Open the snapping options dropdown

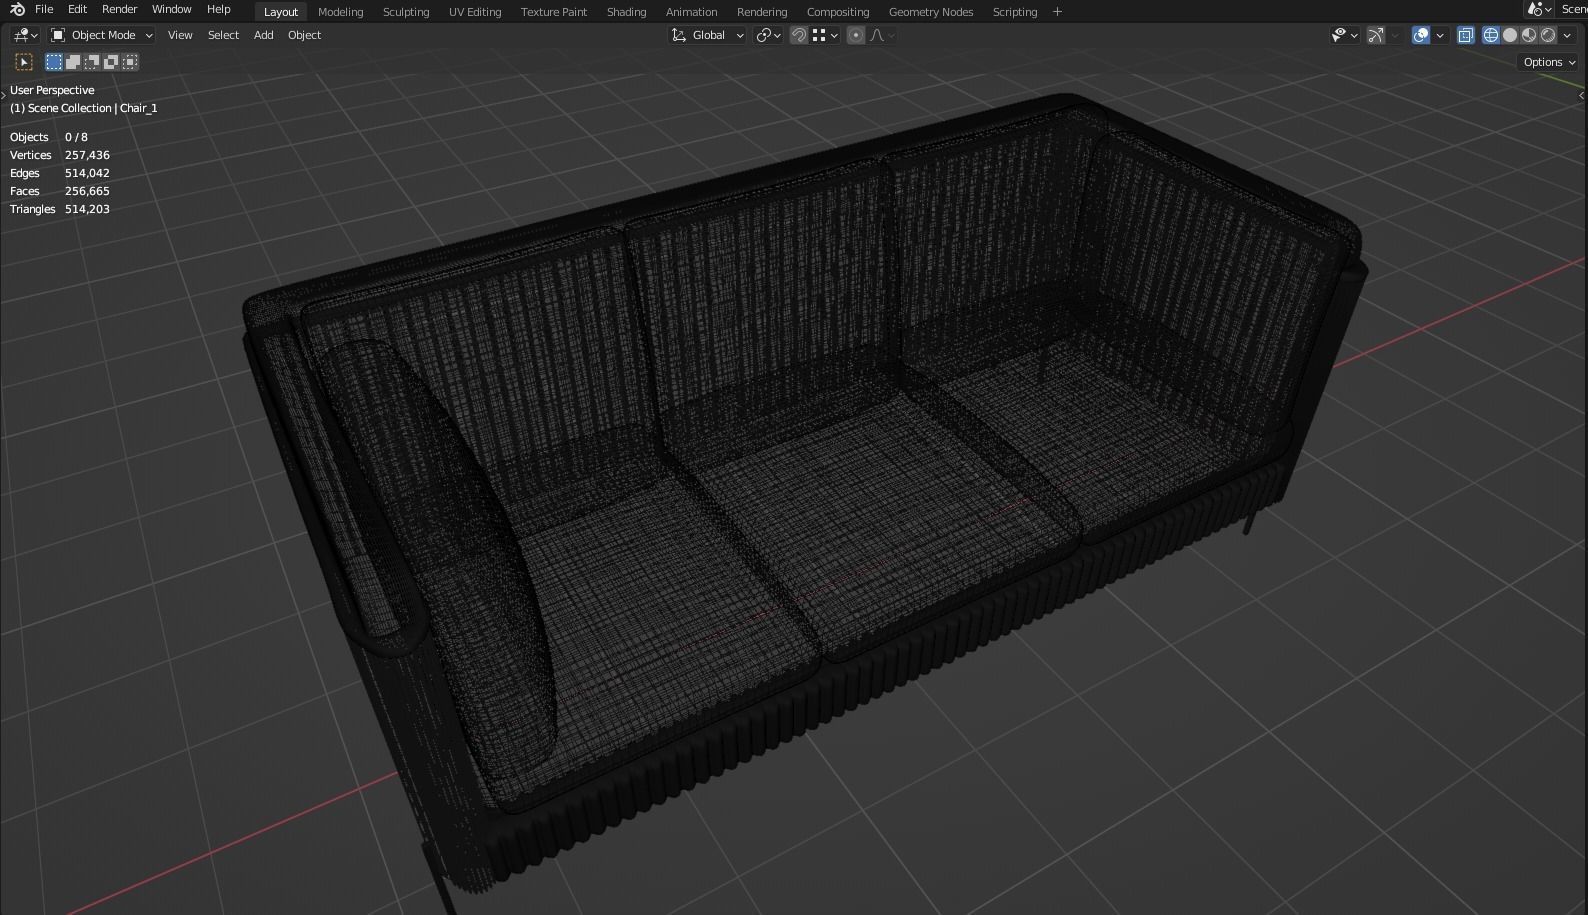[x=825, y=35]
